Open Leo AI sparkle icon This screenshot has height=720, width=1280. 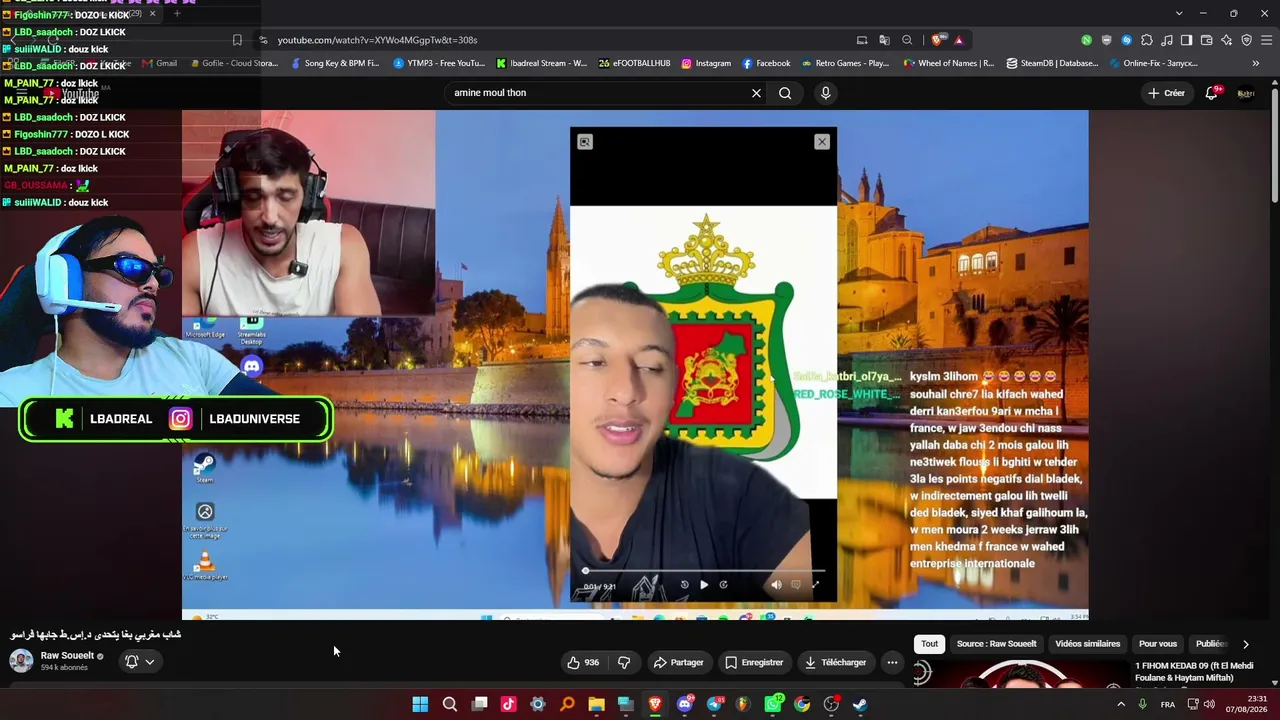[x=1226, y=40]
